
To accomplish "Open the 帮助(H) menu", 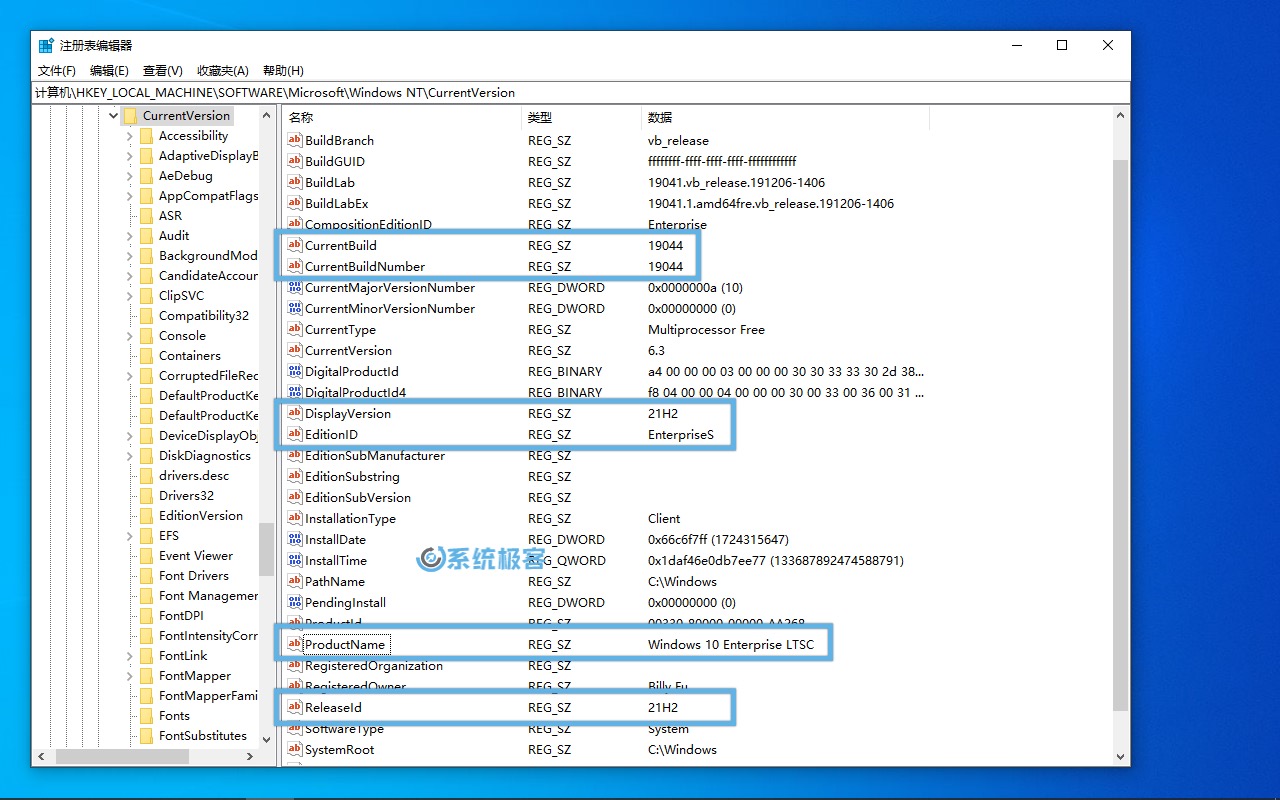I will tap(283, 71).
